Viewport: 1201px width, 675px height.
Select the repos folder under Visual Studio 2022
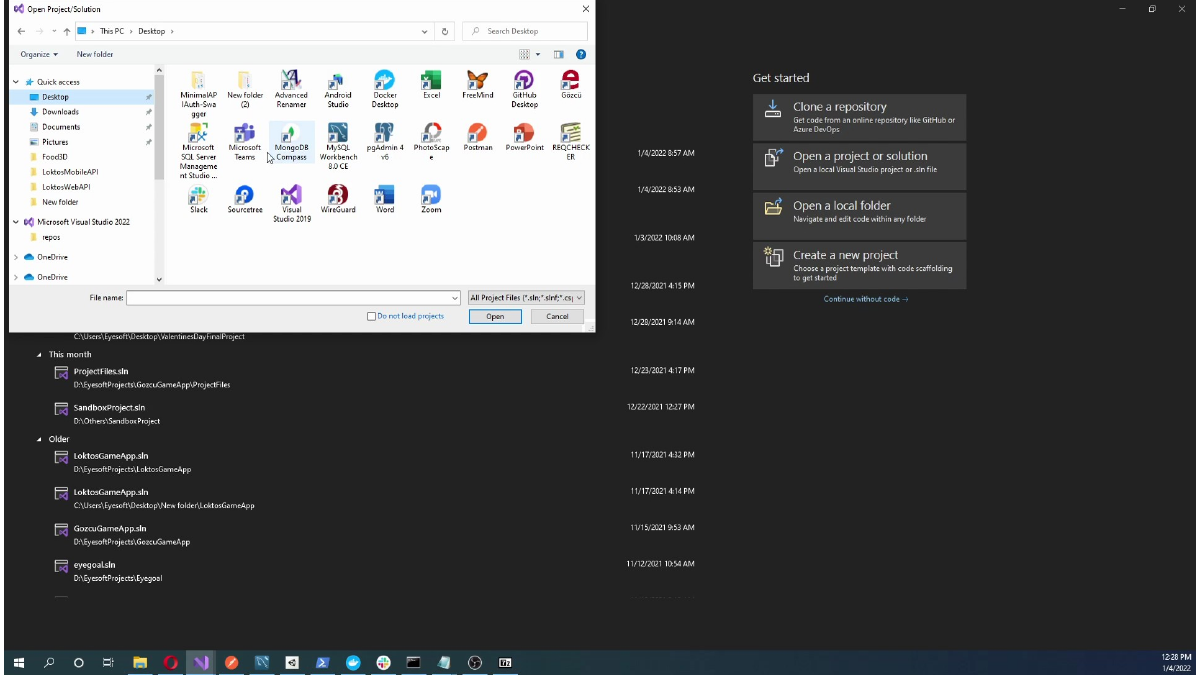51,237
